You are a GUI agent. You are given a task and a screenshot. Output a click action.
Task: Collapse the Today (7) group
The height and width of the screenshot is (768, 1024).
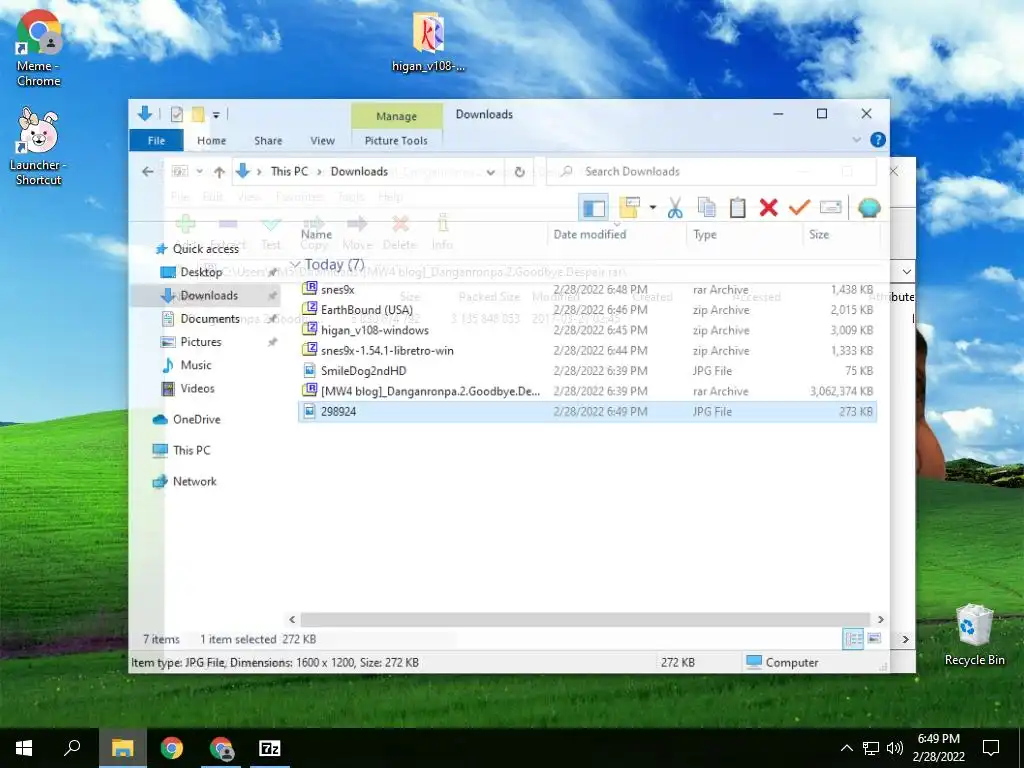coord(295,264)
